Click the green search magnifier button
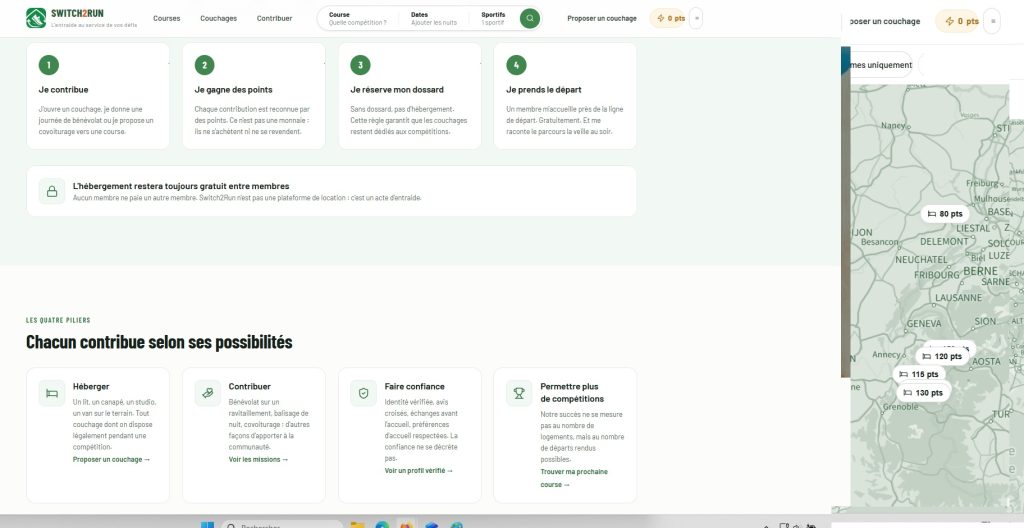The height and width of the screenshot is (528, 1024). tap(530, 18)
